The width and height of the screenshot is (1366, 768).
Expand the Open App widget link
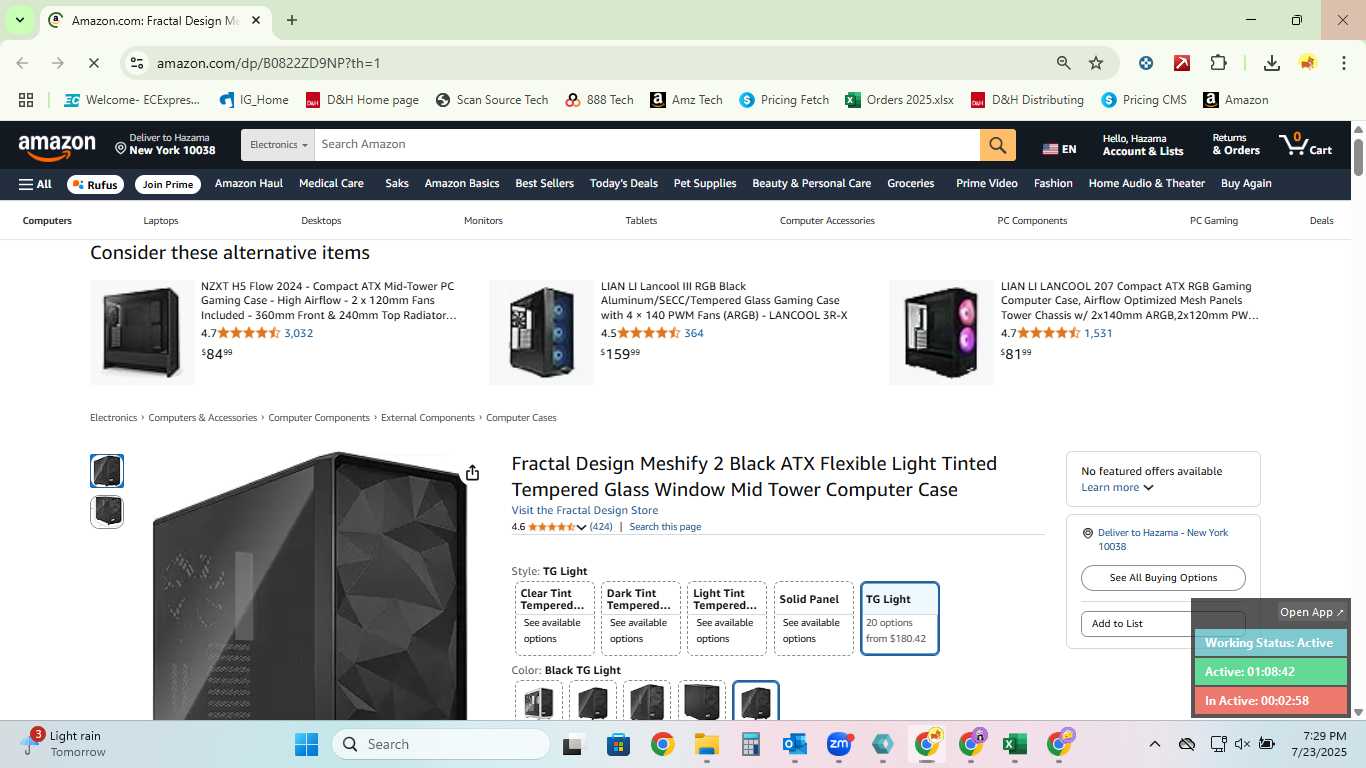(1312, 612)
